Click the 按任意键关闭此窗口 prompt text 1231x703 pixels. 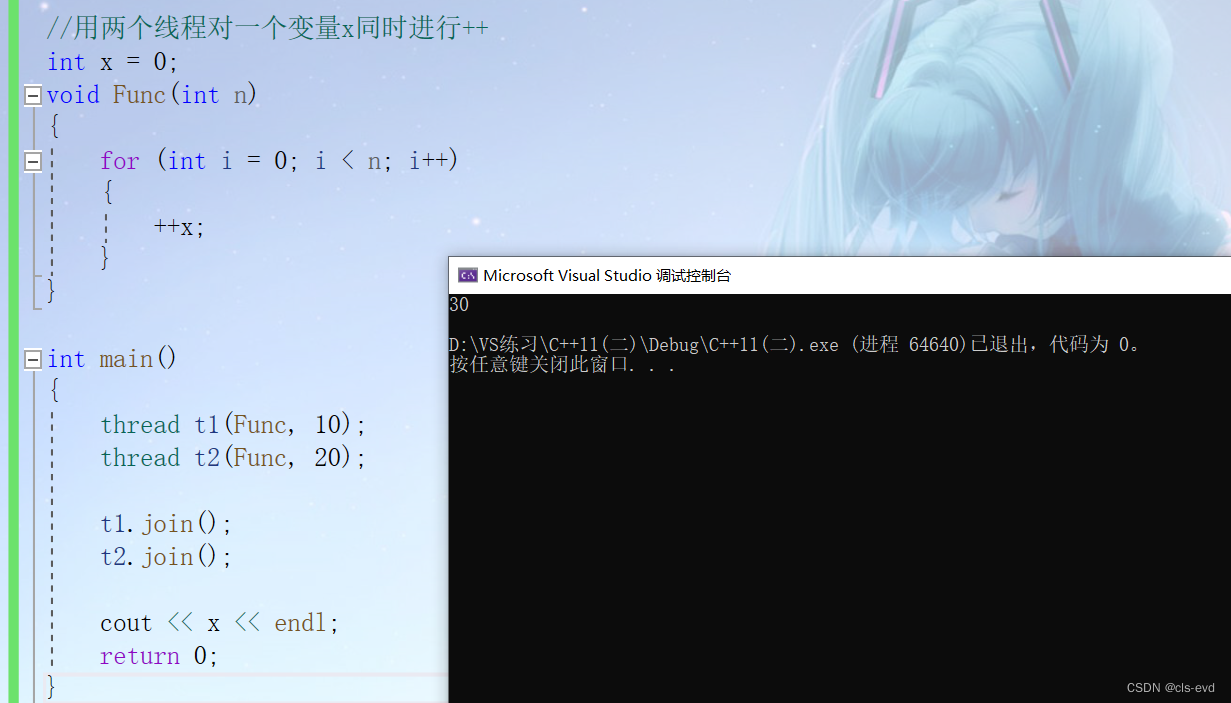pos(563,365)
